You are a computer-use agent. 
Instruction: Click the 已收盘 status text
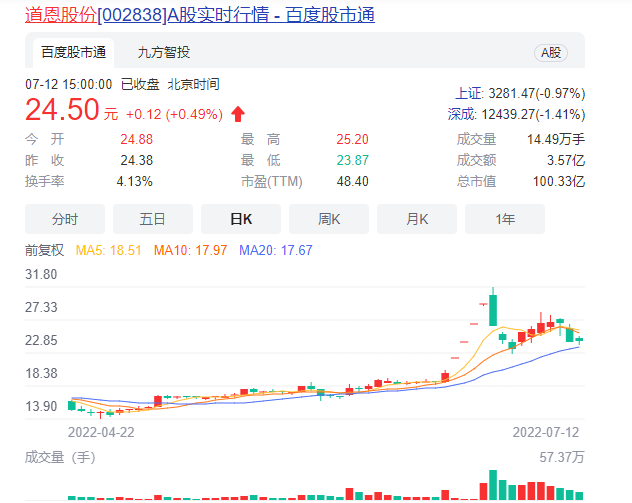140,85
